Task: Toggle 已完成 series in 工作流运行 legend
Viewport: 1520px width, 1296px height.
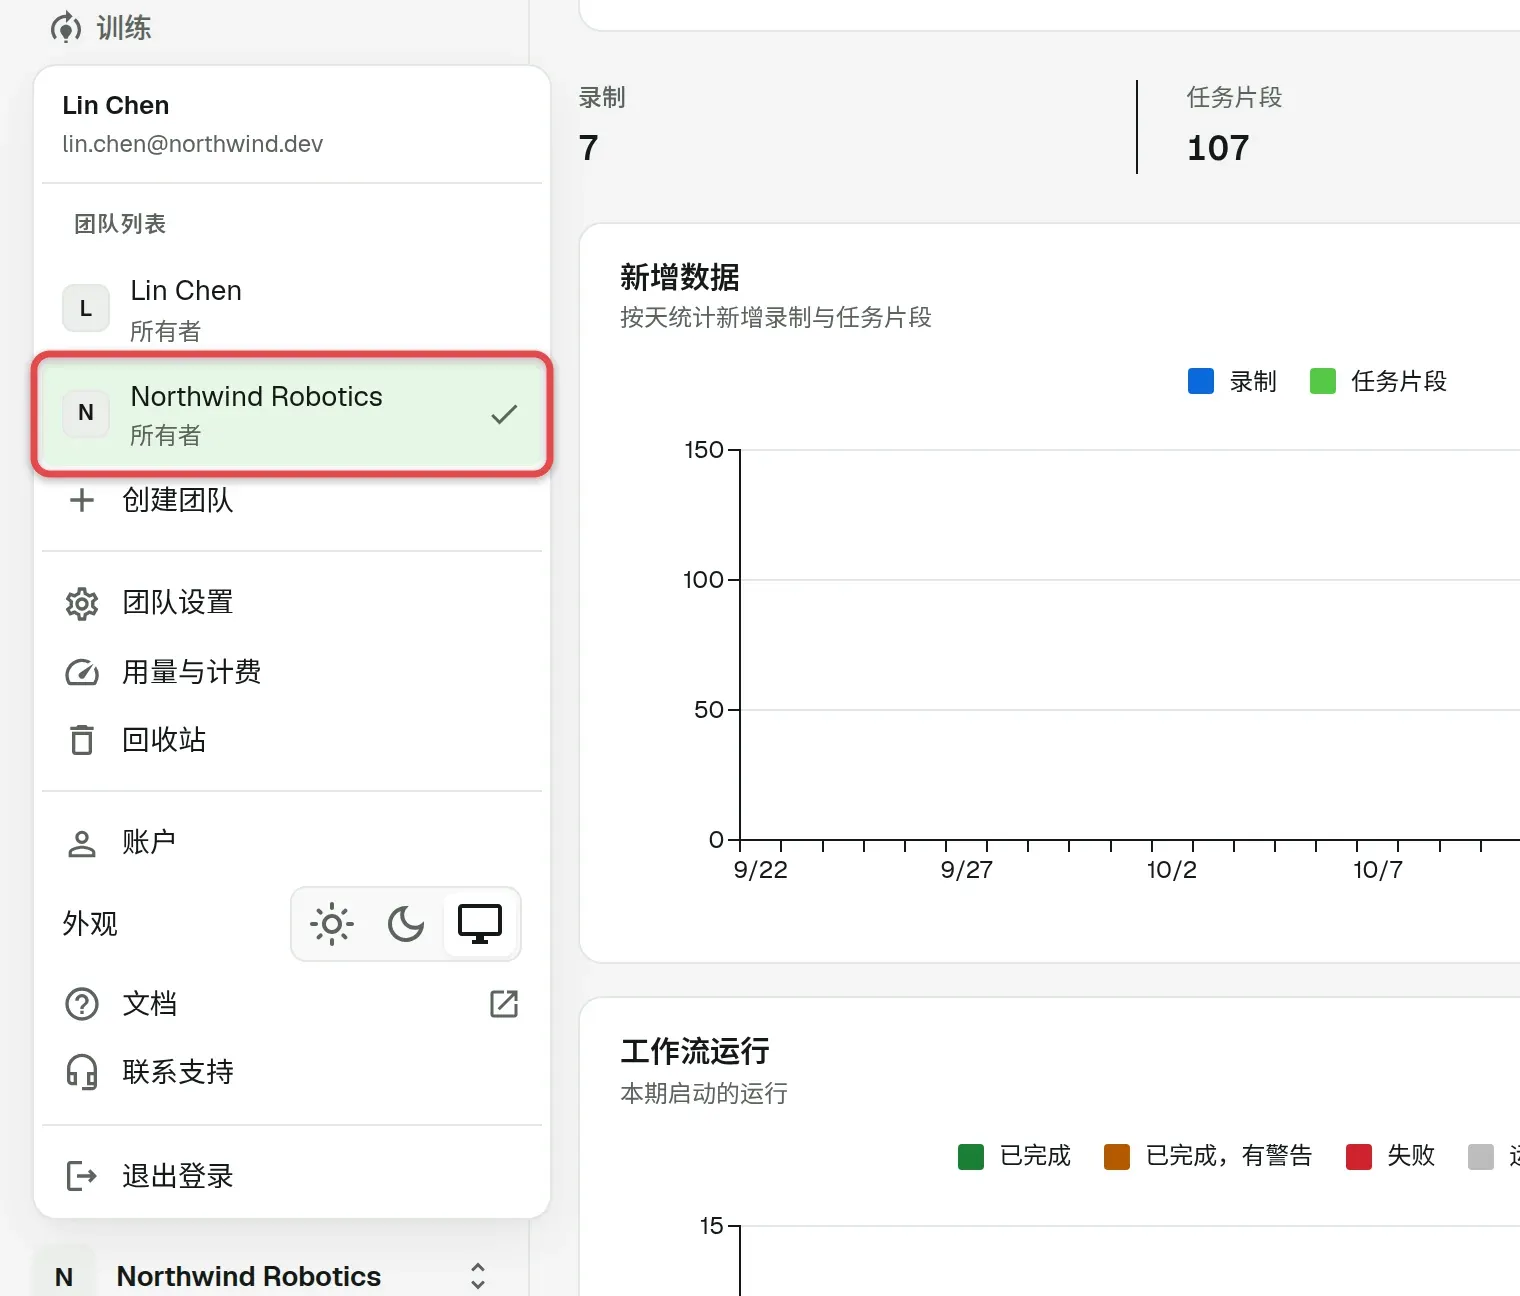Action: (x=1014, y=1156)
